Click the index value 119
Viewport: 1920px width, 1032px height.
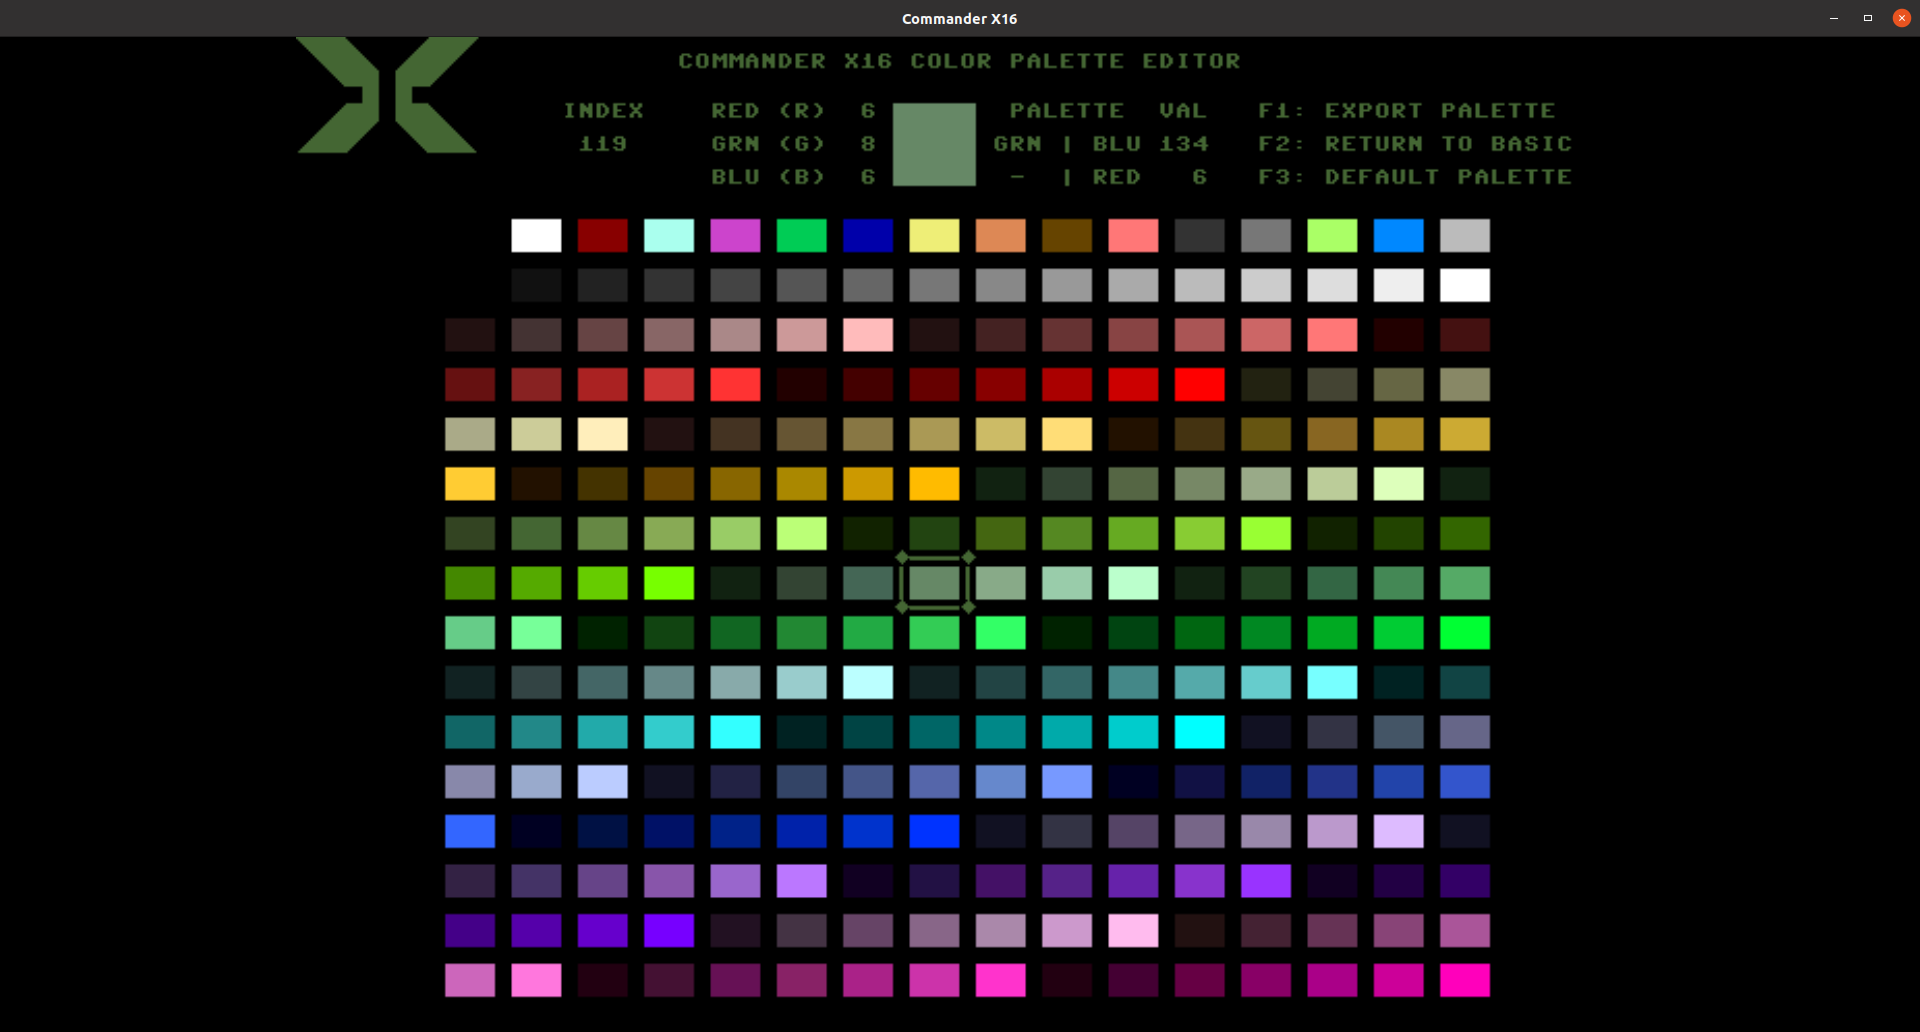pos(603,144)
